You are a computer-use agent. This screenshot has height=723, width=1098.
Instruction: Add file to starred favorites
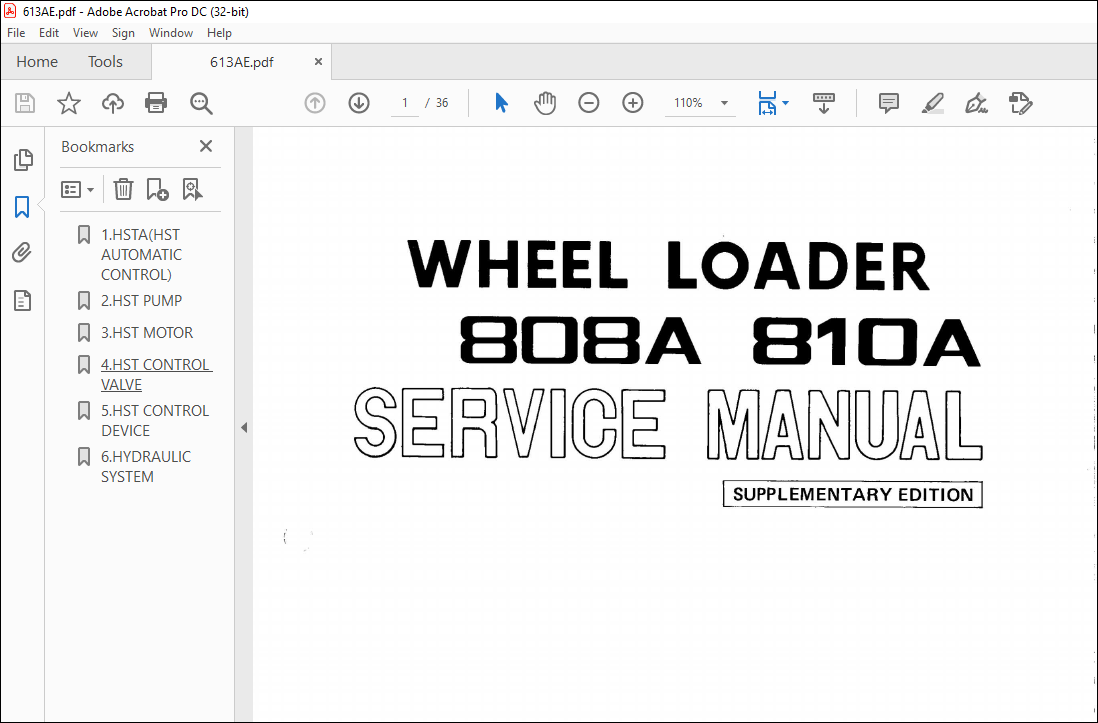pos(69,103)
